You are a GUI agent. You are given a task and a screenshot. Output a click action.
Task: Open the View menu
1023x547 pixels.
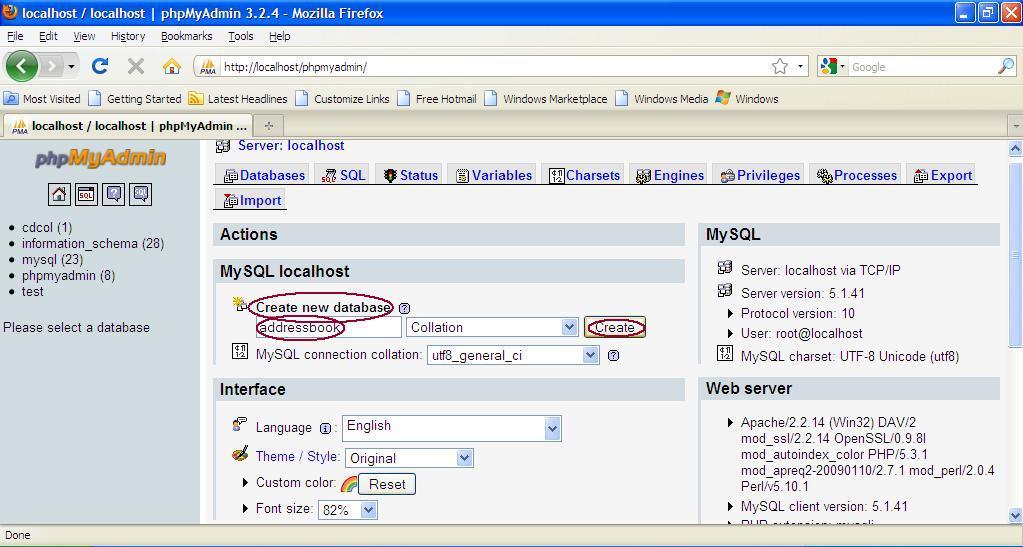coord(84,37)
